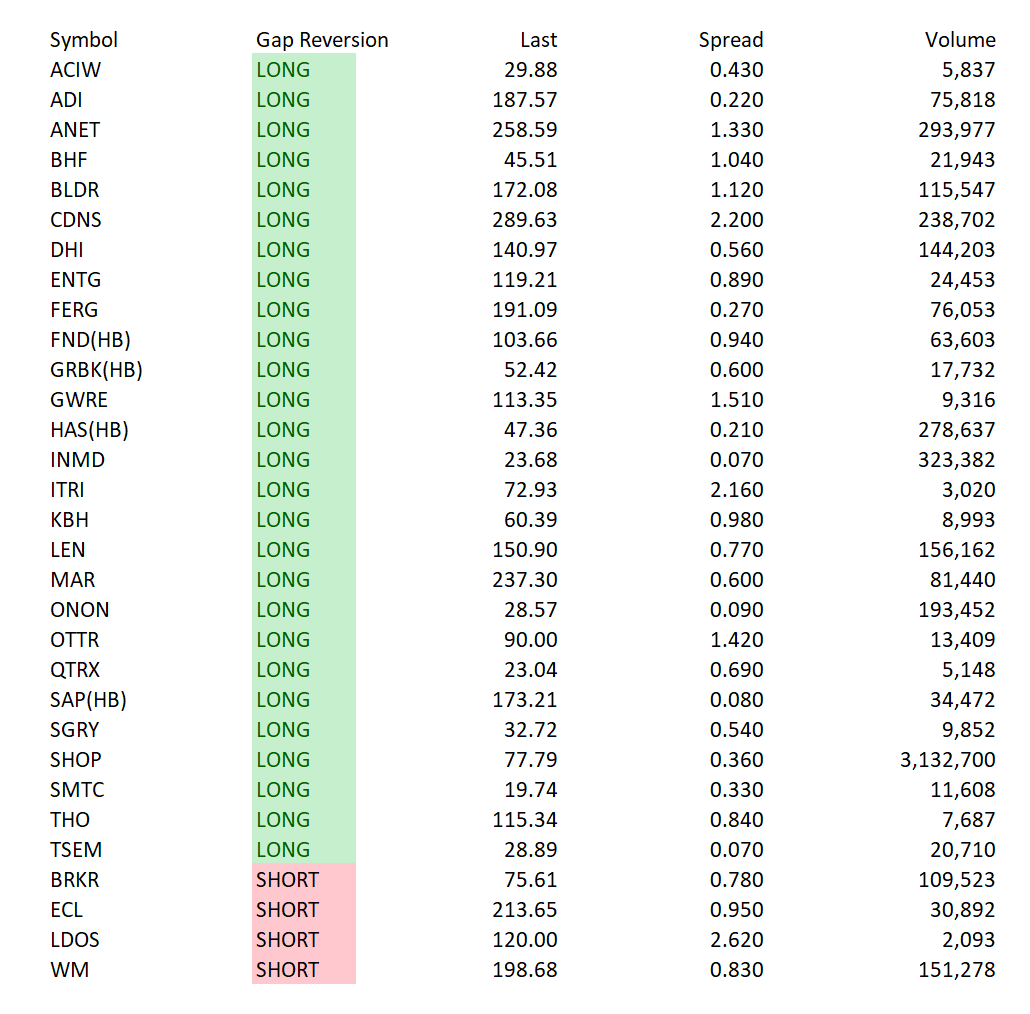Click the LDOS spread value 2.620
The image size is (1030, 1014).
pos(736,940)
